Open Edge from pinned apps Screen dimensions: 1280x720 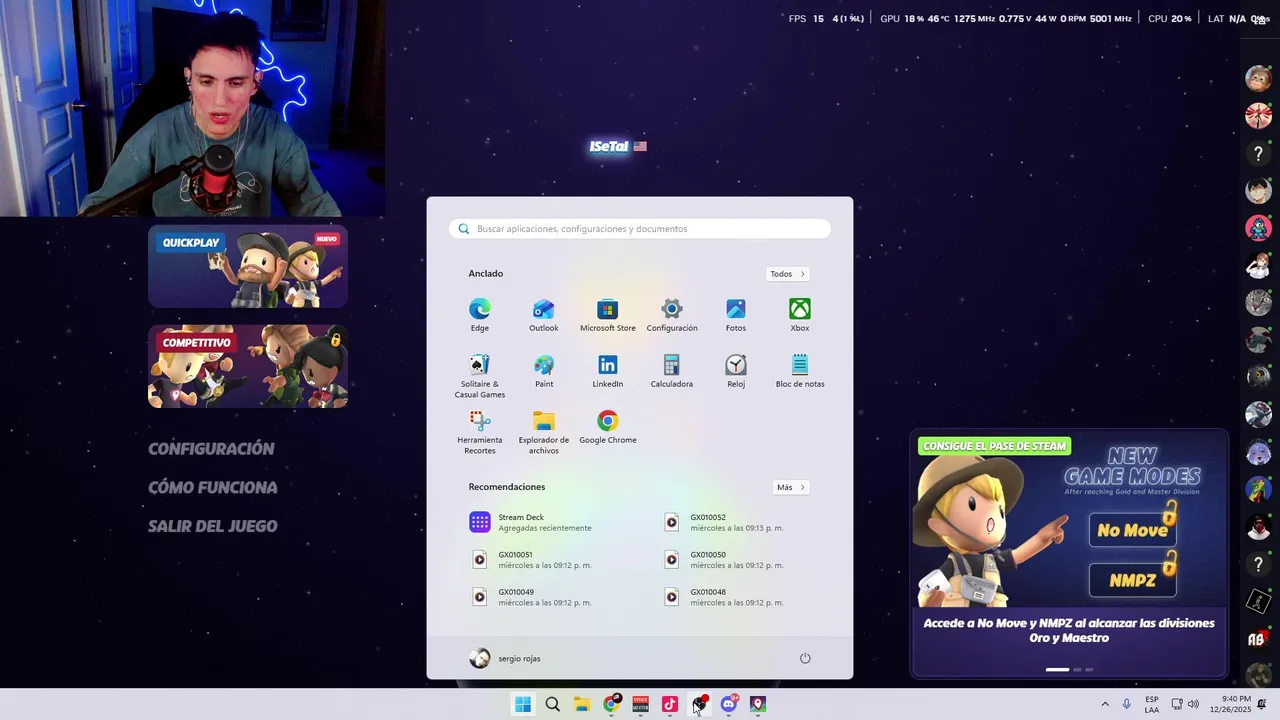480,314
